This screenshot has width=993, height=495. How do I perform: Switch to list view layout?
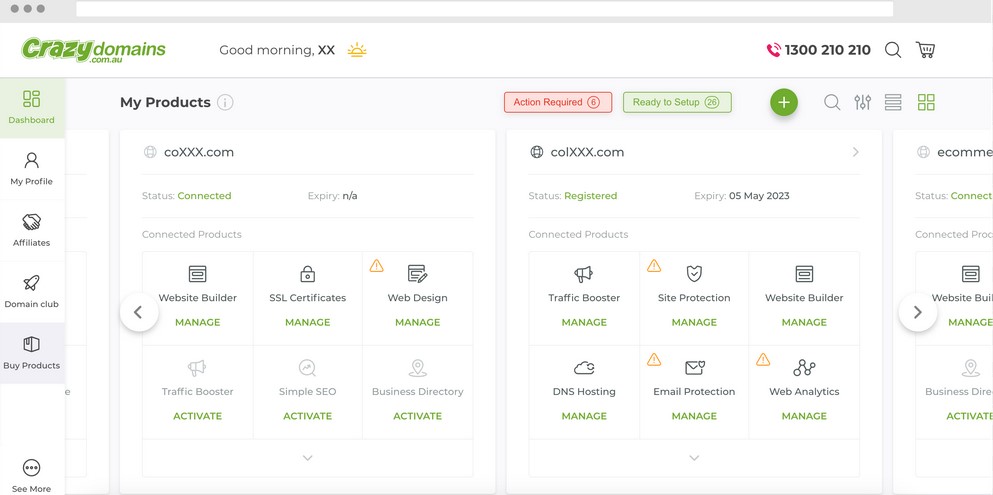pos(893,103)
